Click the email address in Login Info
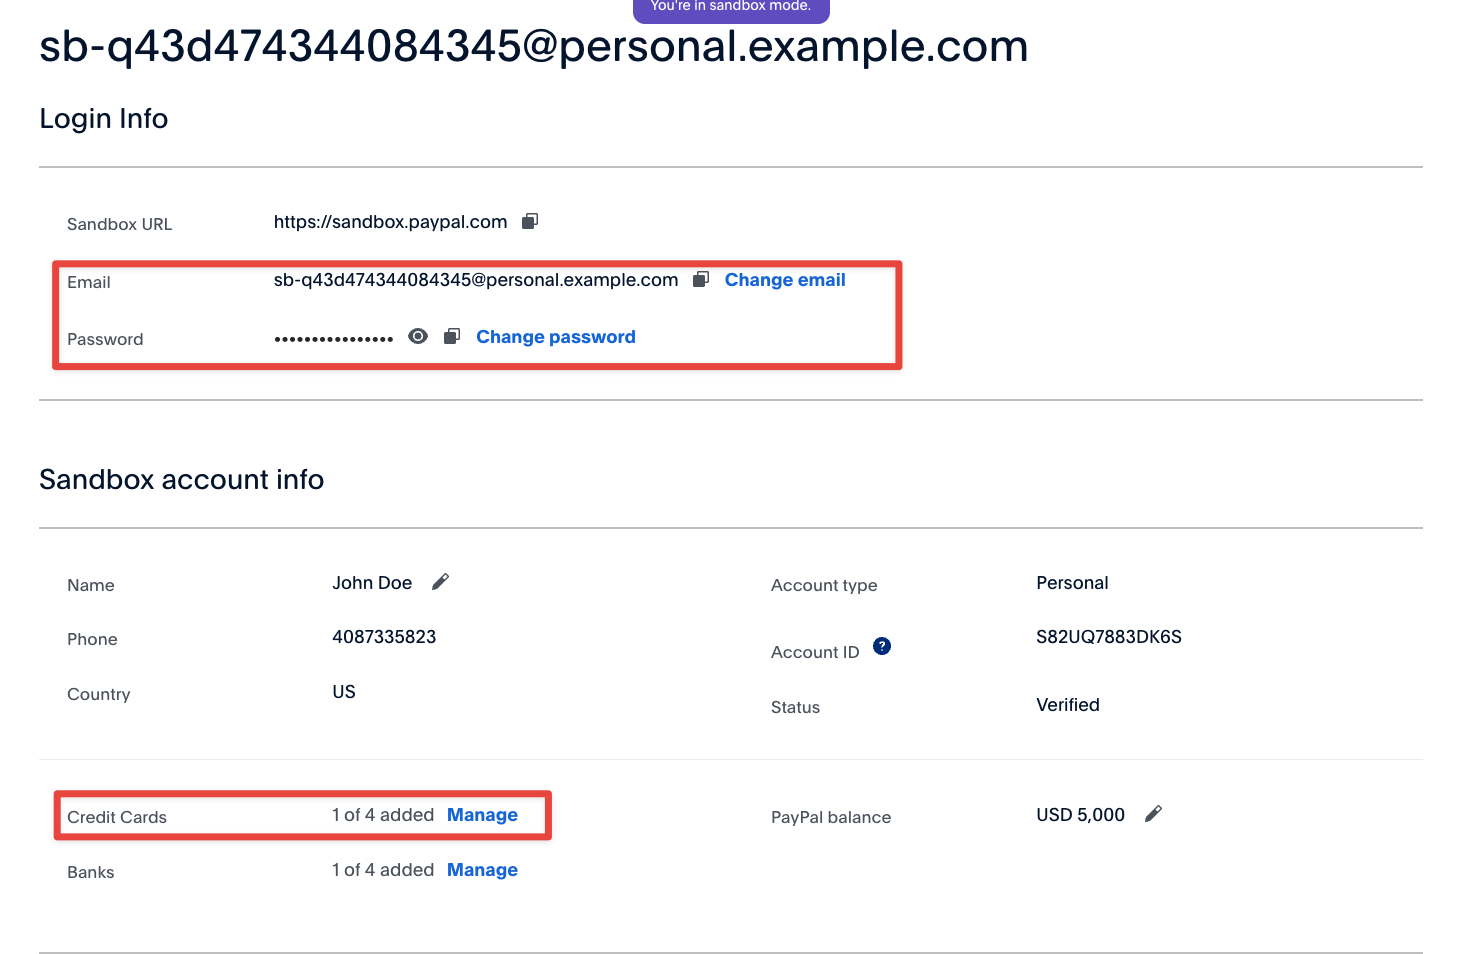Image resolution: width=1461 pixels, height=954 pixels. 475,280
